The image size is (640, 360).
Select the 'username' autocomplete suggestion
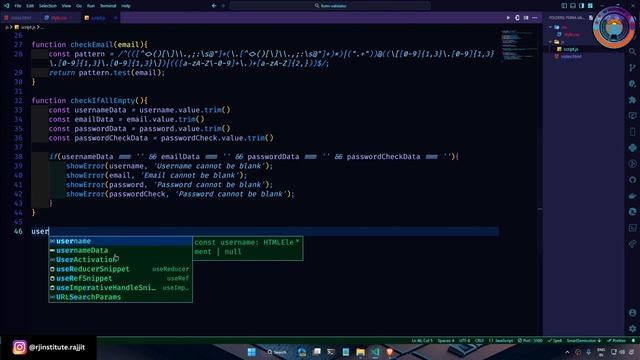pyautogui.click(x=120, y=241)
